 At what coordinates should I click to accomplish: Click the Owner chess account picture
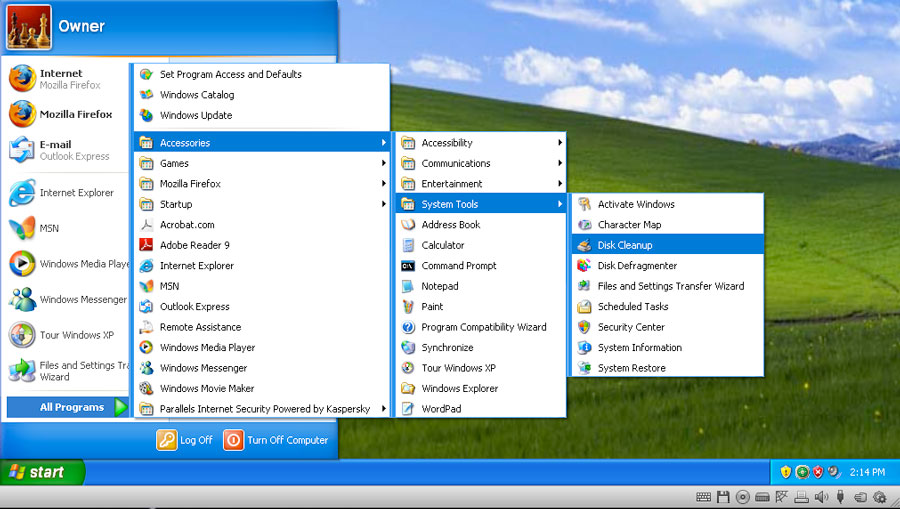pos(29,27)
